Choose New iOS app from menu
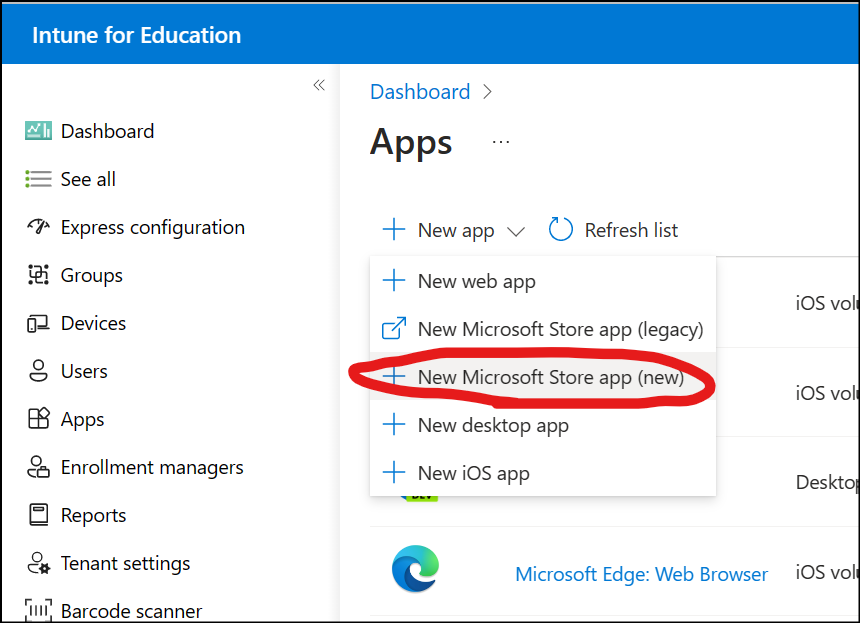This screenshot has width=860, height=623. point(543,472)
